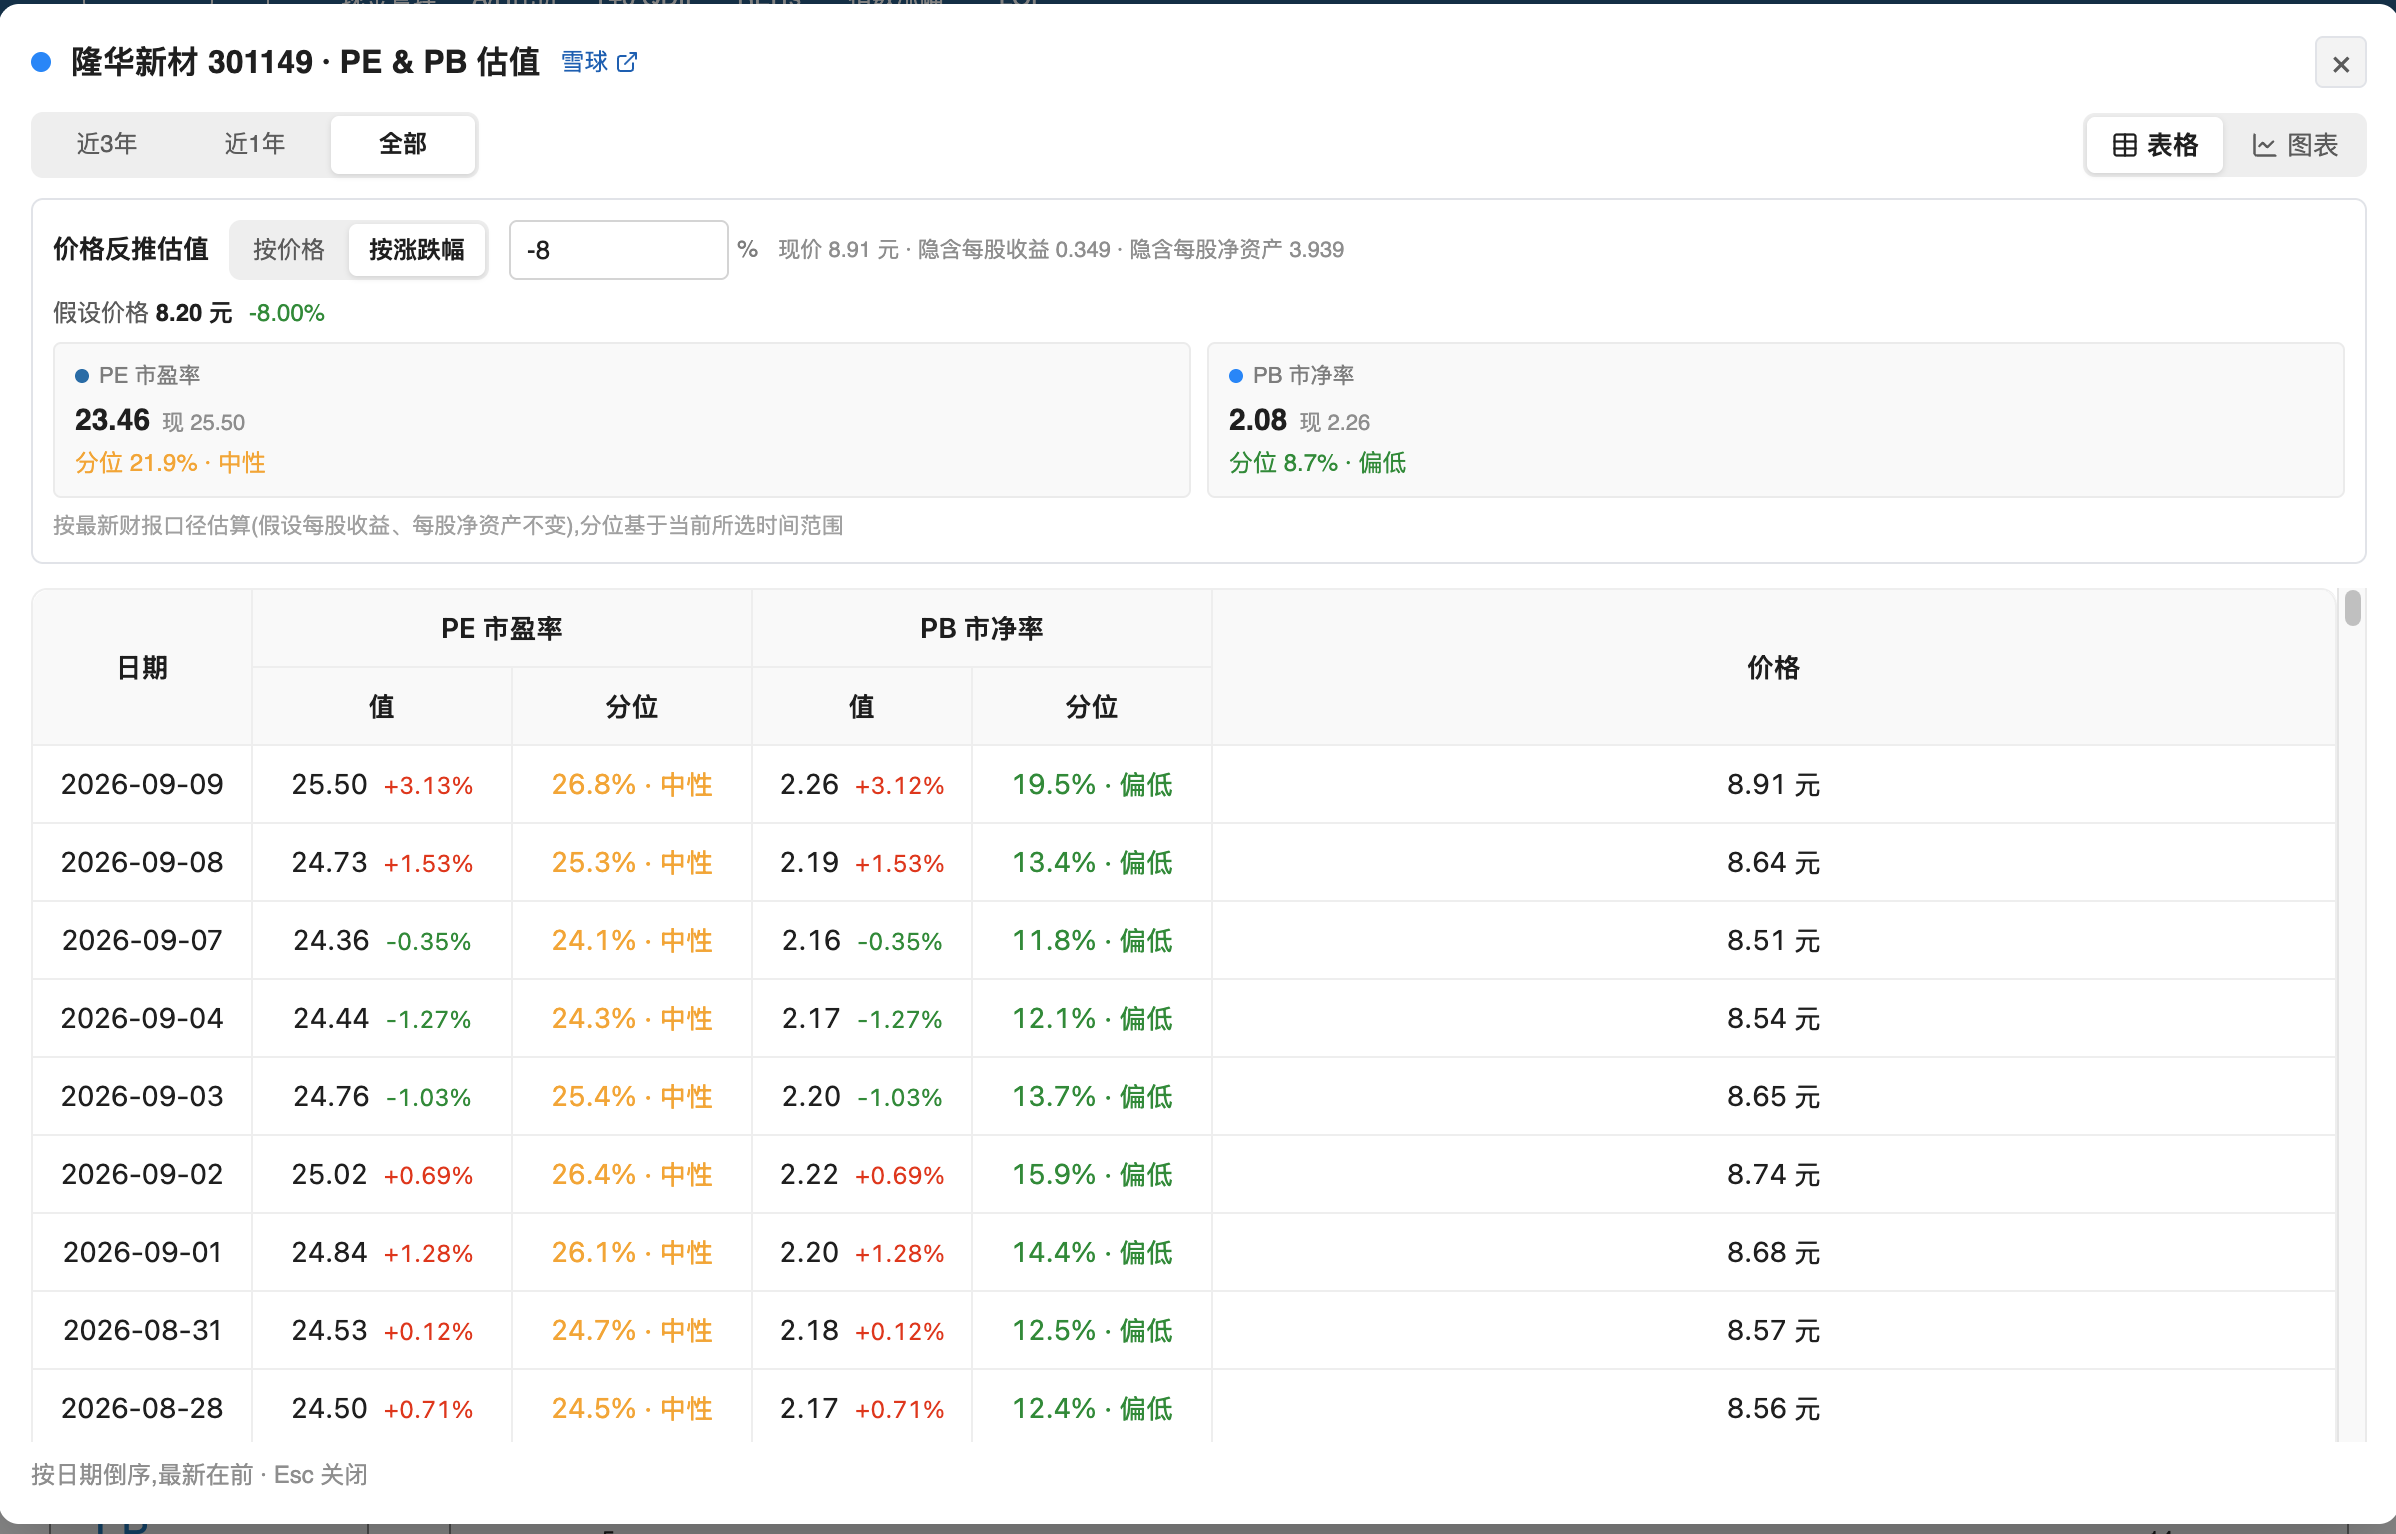Select the 2026-09-02 date cell
Screen dimensions: 2396x1534
pos(142,1174)
